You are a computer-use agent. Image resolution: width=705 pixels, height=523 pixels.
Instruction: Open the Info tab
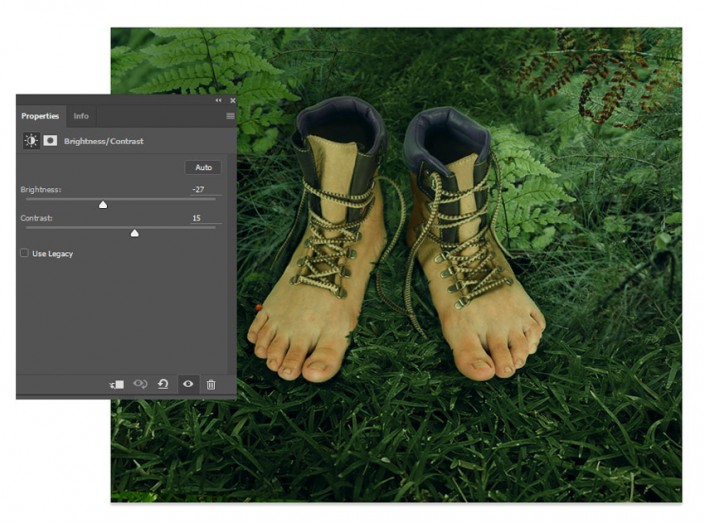point(81,116)
